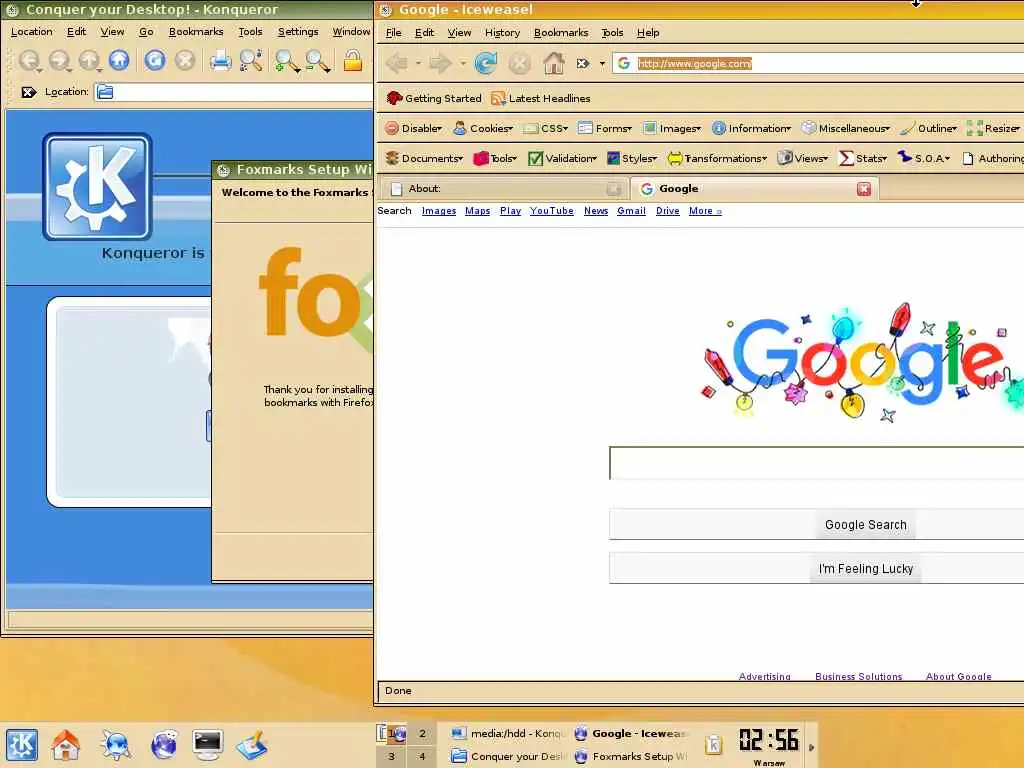1024x768 pixels.
Task: Click Iceweasel's Forward arrow button
Action: (440, 63)
